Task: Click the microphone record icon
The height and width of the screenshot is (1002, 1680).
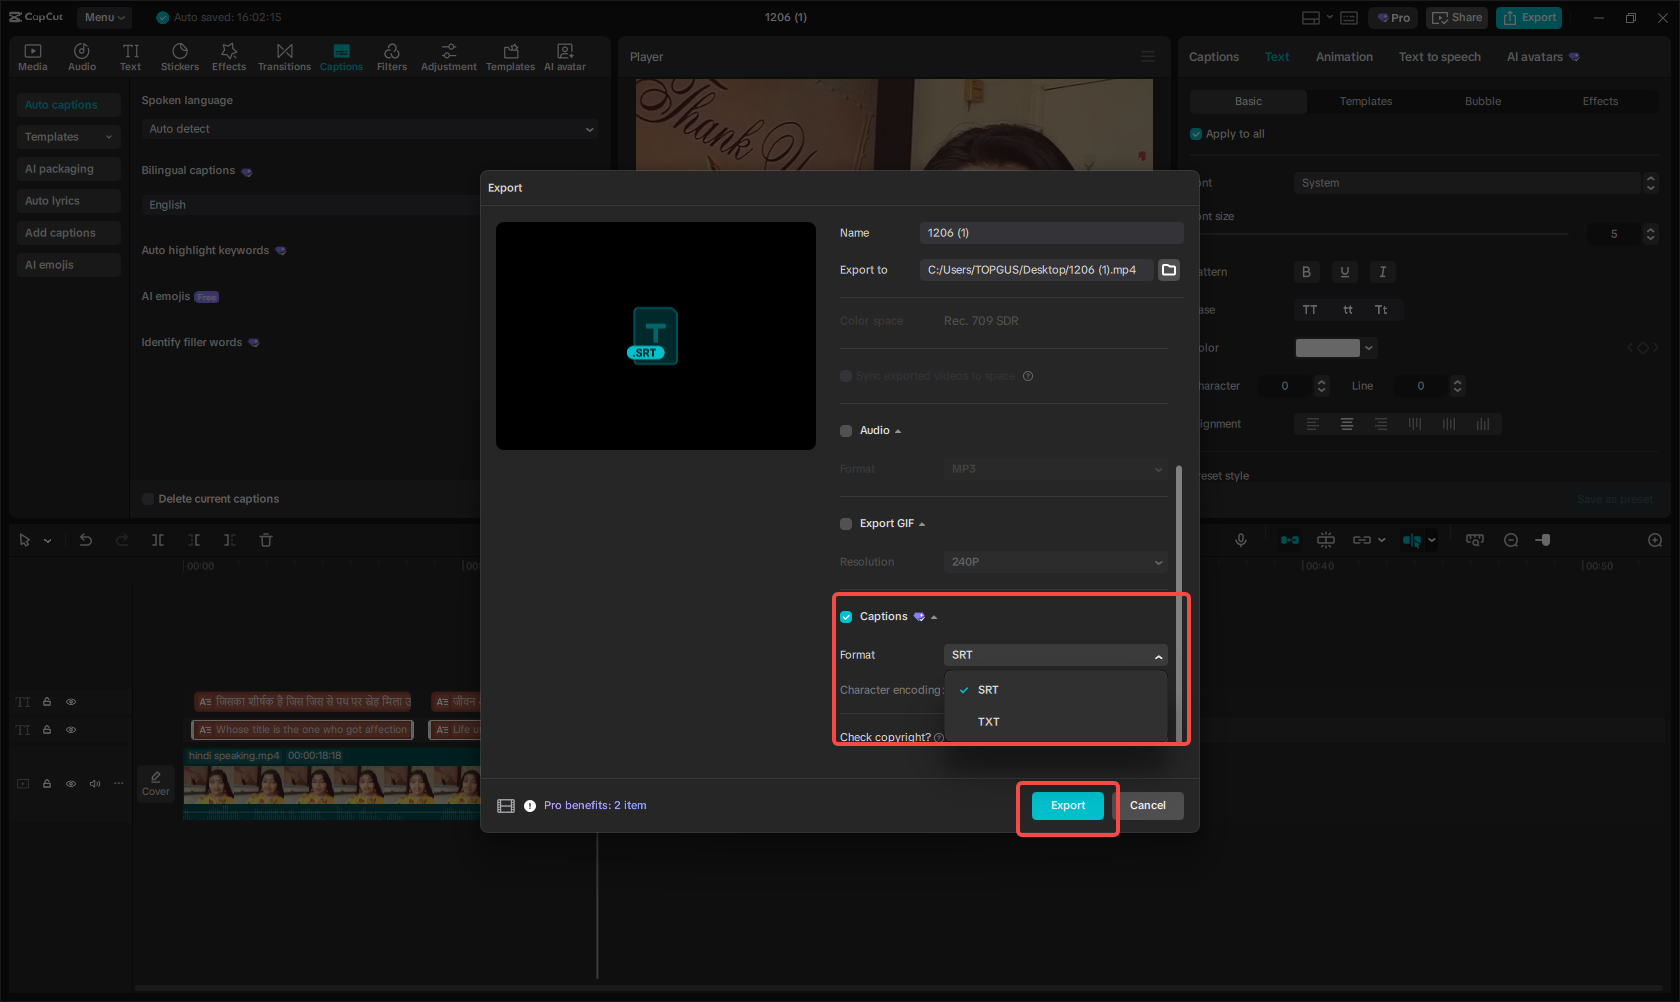Action: tap(1241, 540)
